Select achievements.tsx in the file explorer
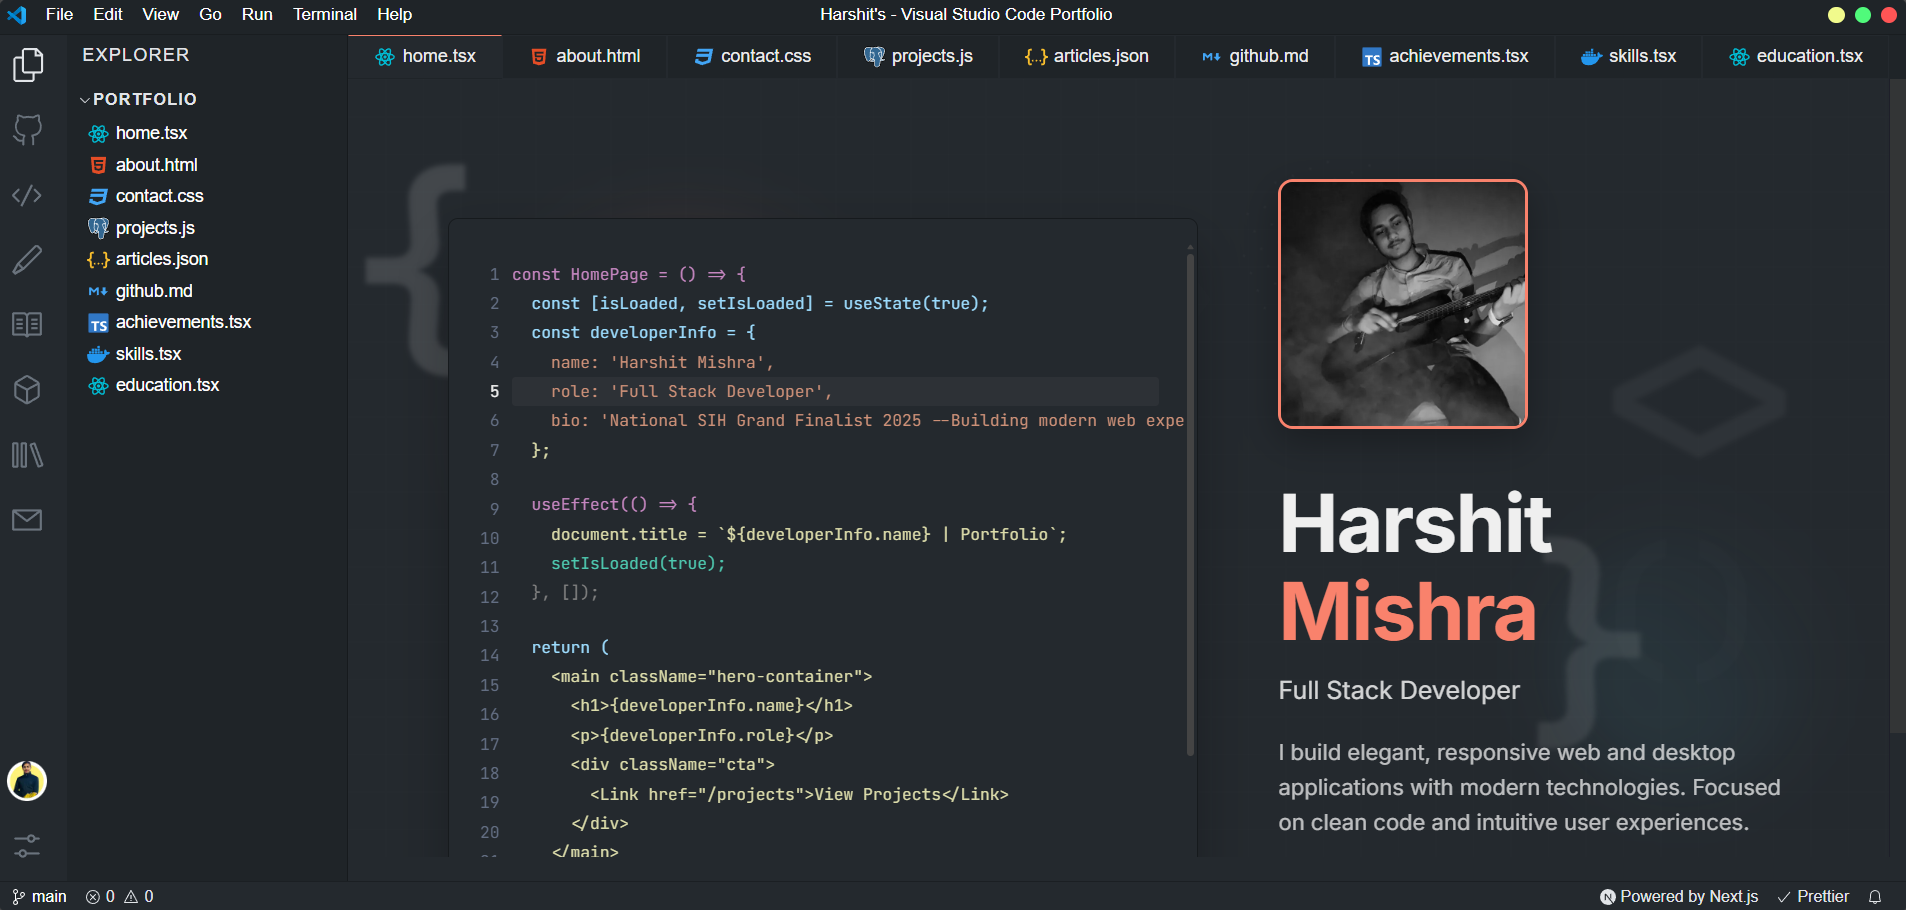The height and width of the screenshot is (910, 1906). coord(183,322)
